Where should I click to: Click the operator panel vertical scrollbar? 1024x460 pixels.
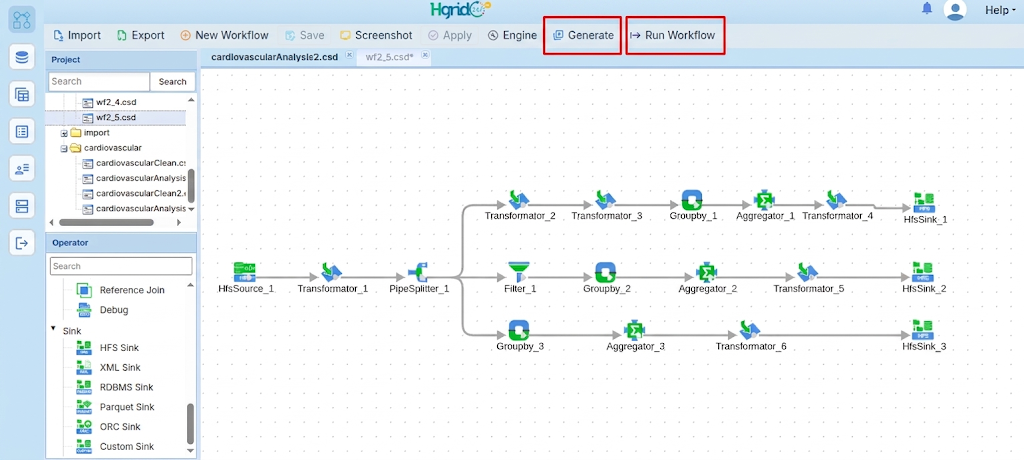point(191,423)
